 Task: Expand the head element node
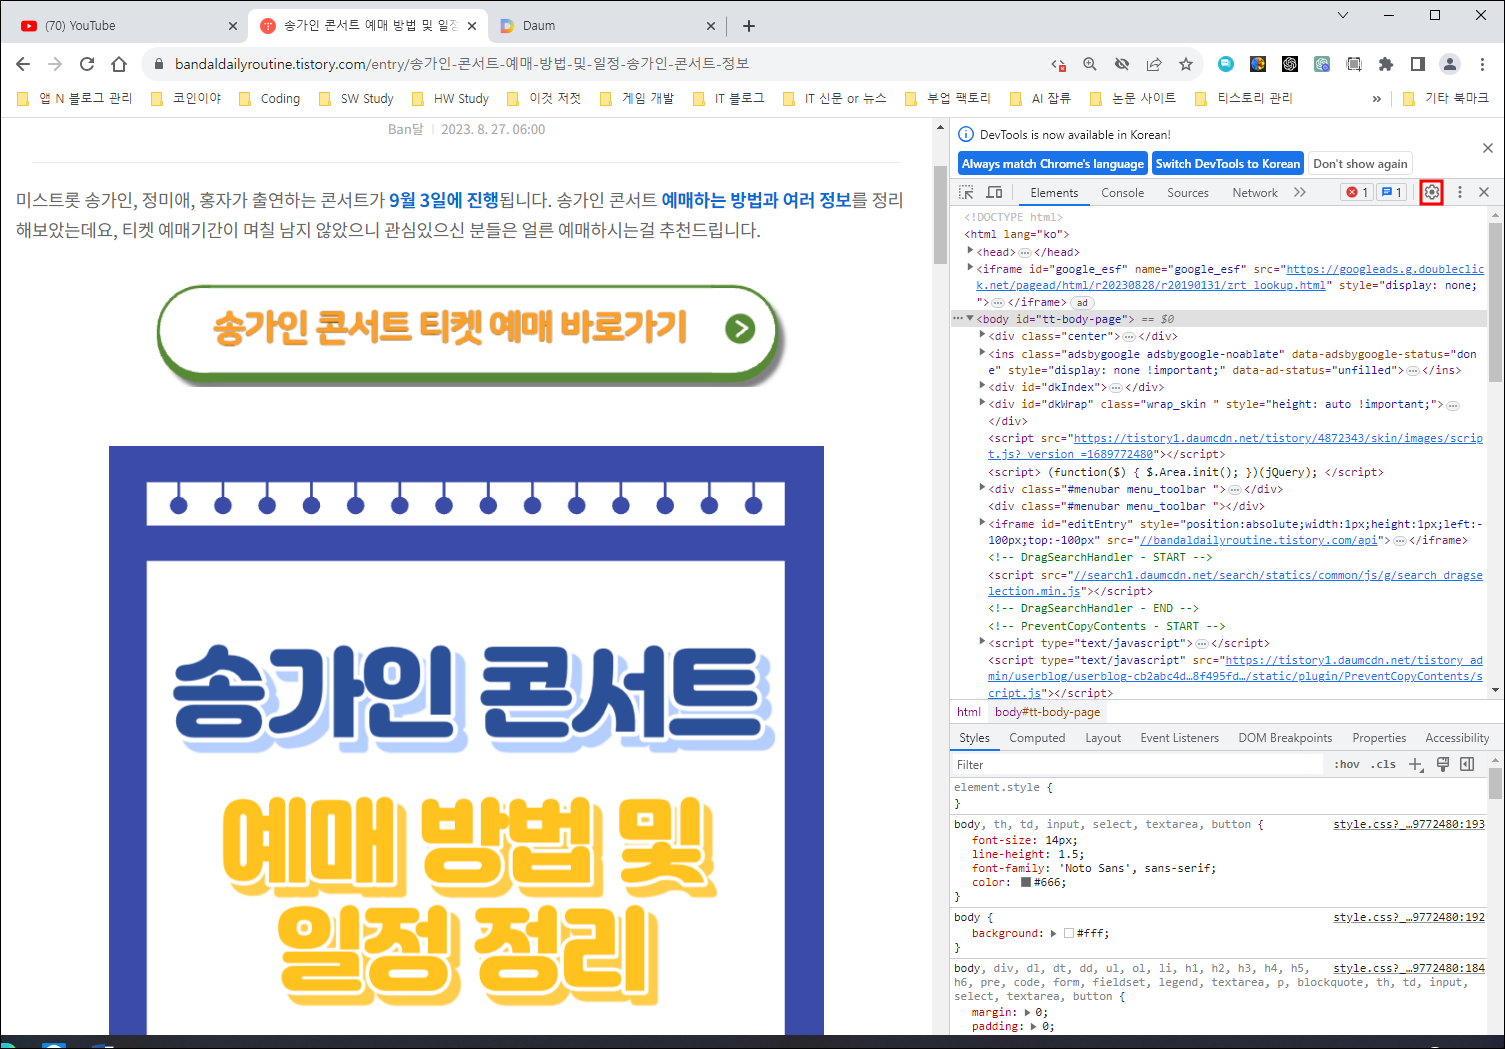coord(970,251)
